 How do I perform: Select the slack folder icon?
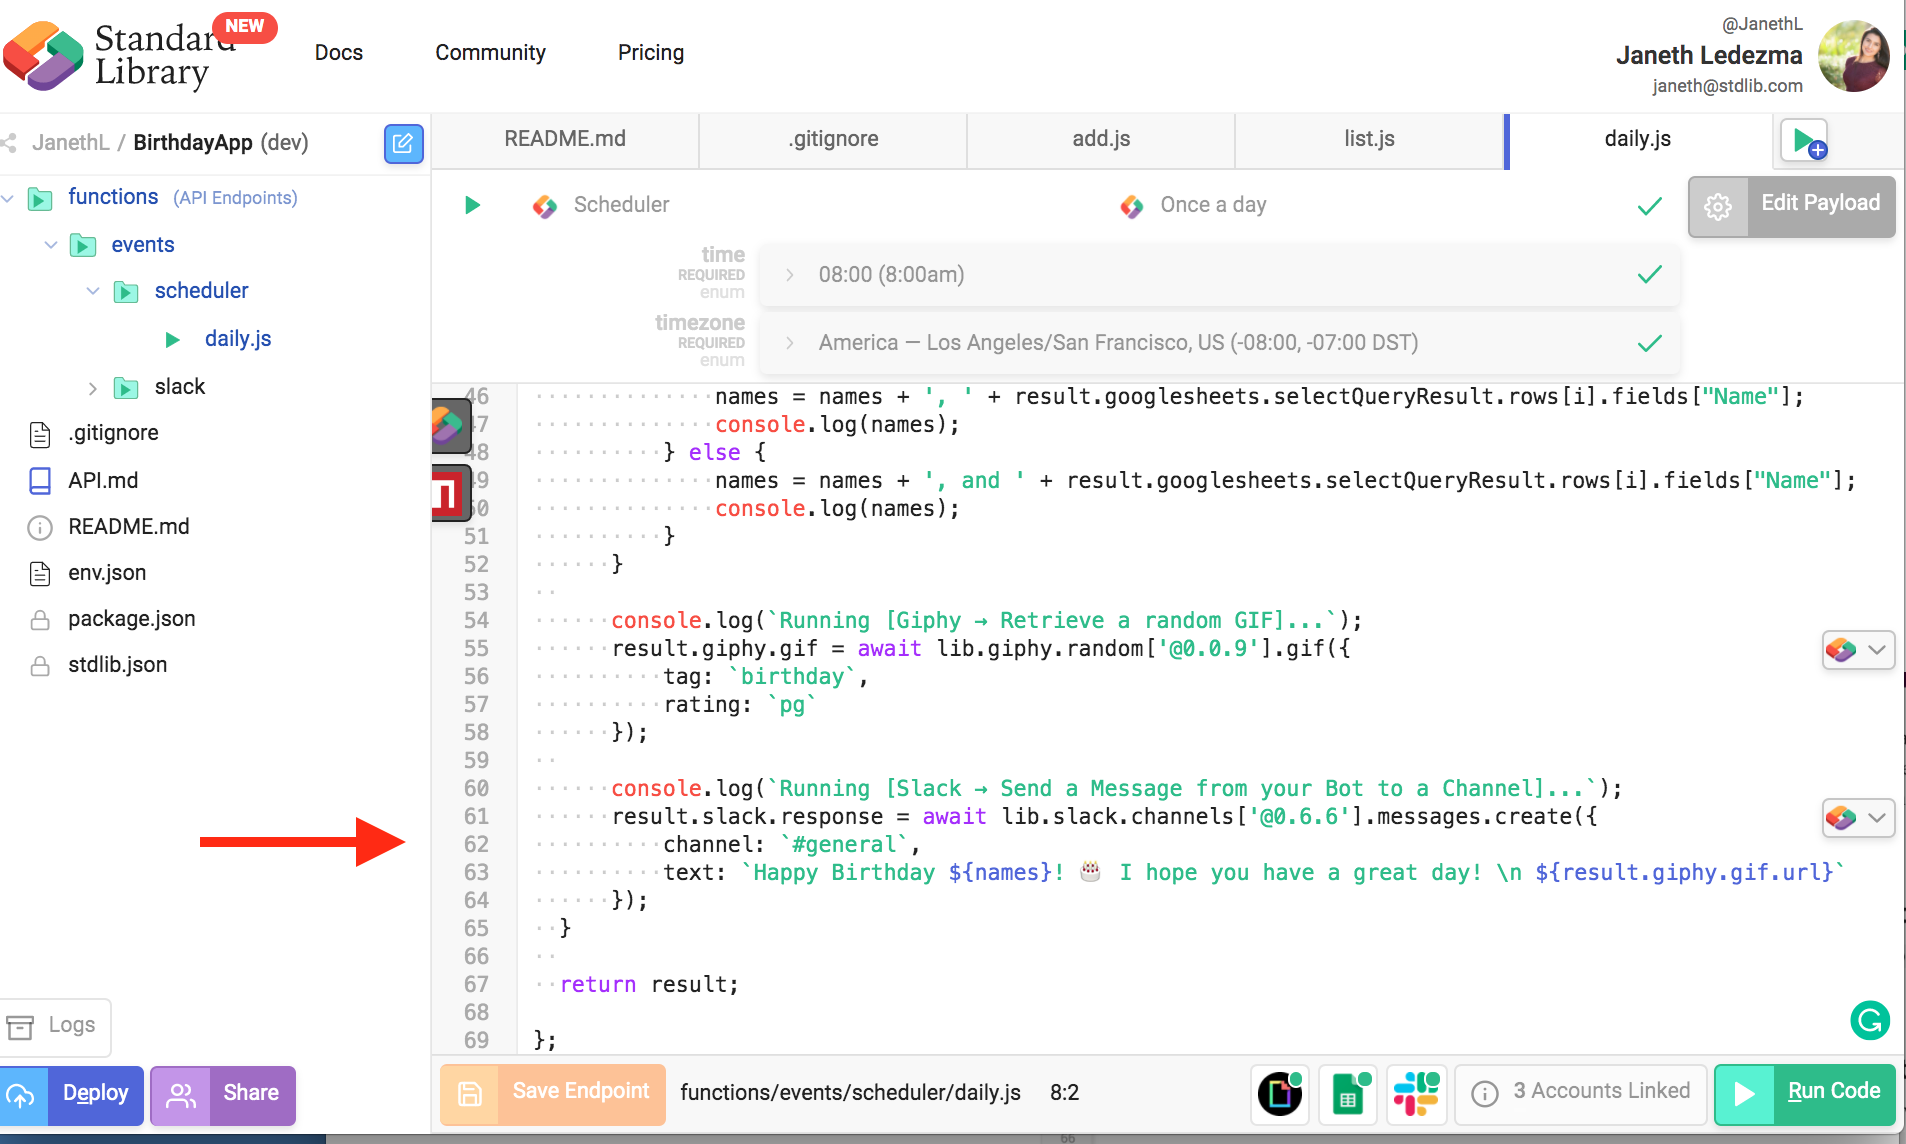[x=126, y=388]
